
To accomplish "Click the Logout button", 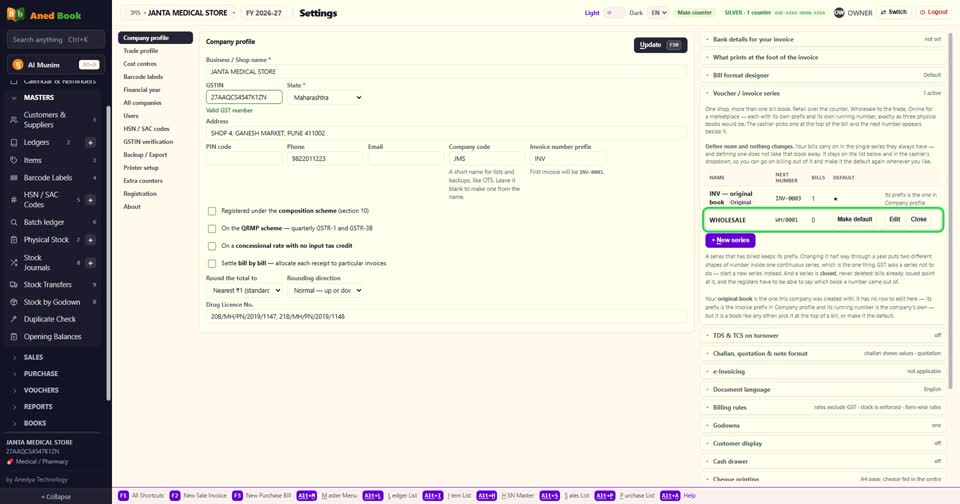I will click(934, 12).
